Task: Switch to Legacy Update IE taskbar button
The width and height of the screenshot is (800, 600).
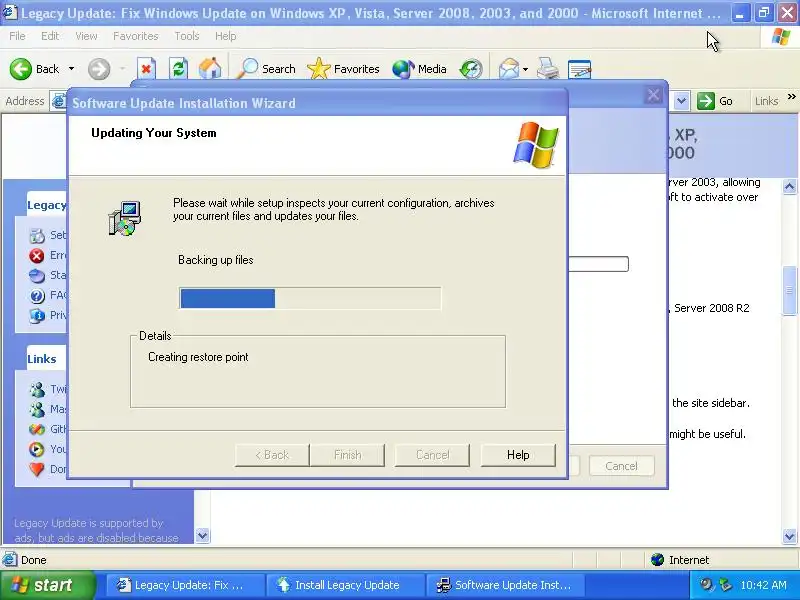Action: [x=186, y=585]
